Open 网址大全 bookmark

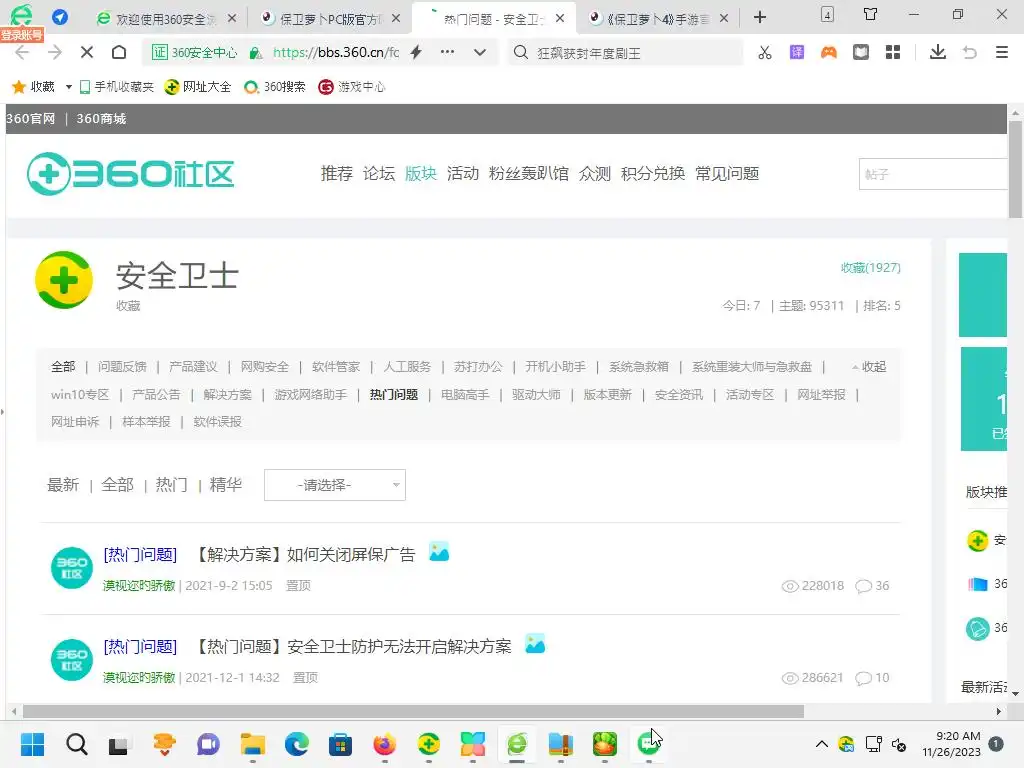coord(198,87)
